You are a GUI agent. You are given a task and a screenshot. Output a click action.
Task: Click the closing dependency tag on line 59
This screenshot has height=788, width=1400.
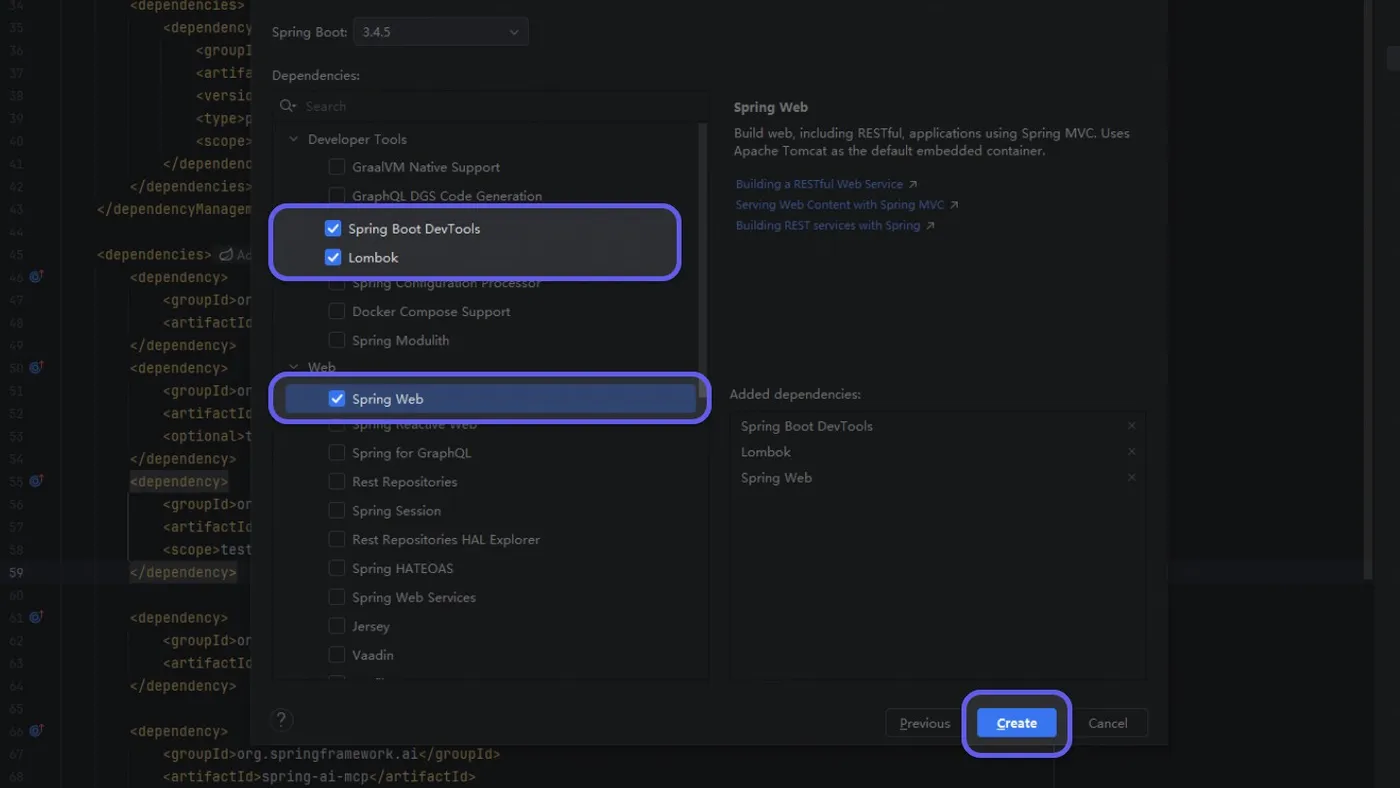183,573
